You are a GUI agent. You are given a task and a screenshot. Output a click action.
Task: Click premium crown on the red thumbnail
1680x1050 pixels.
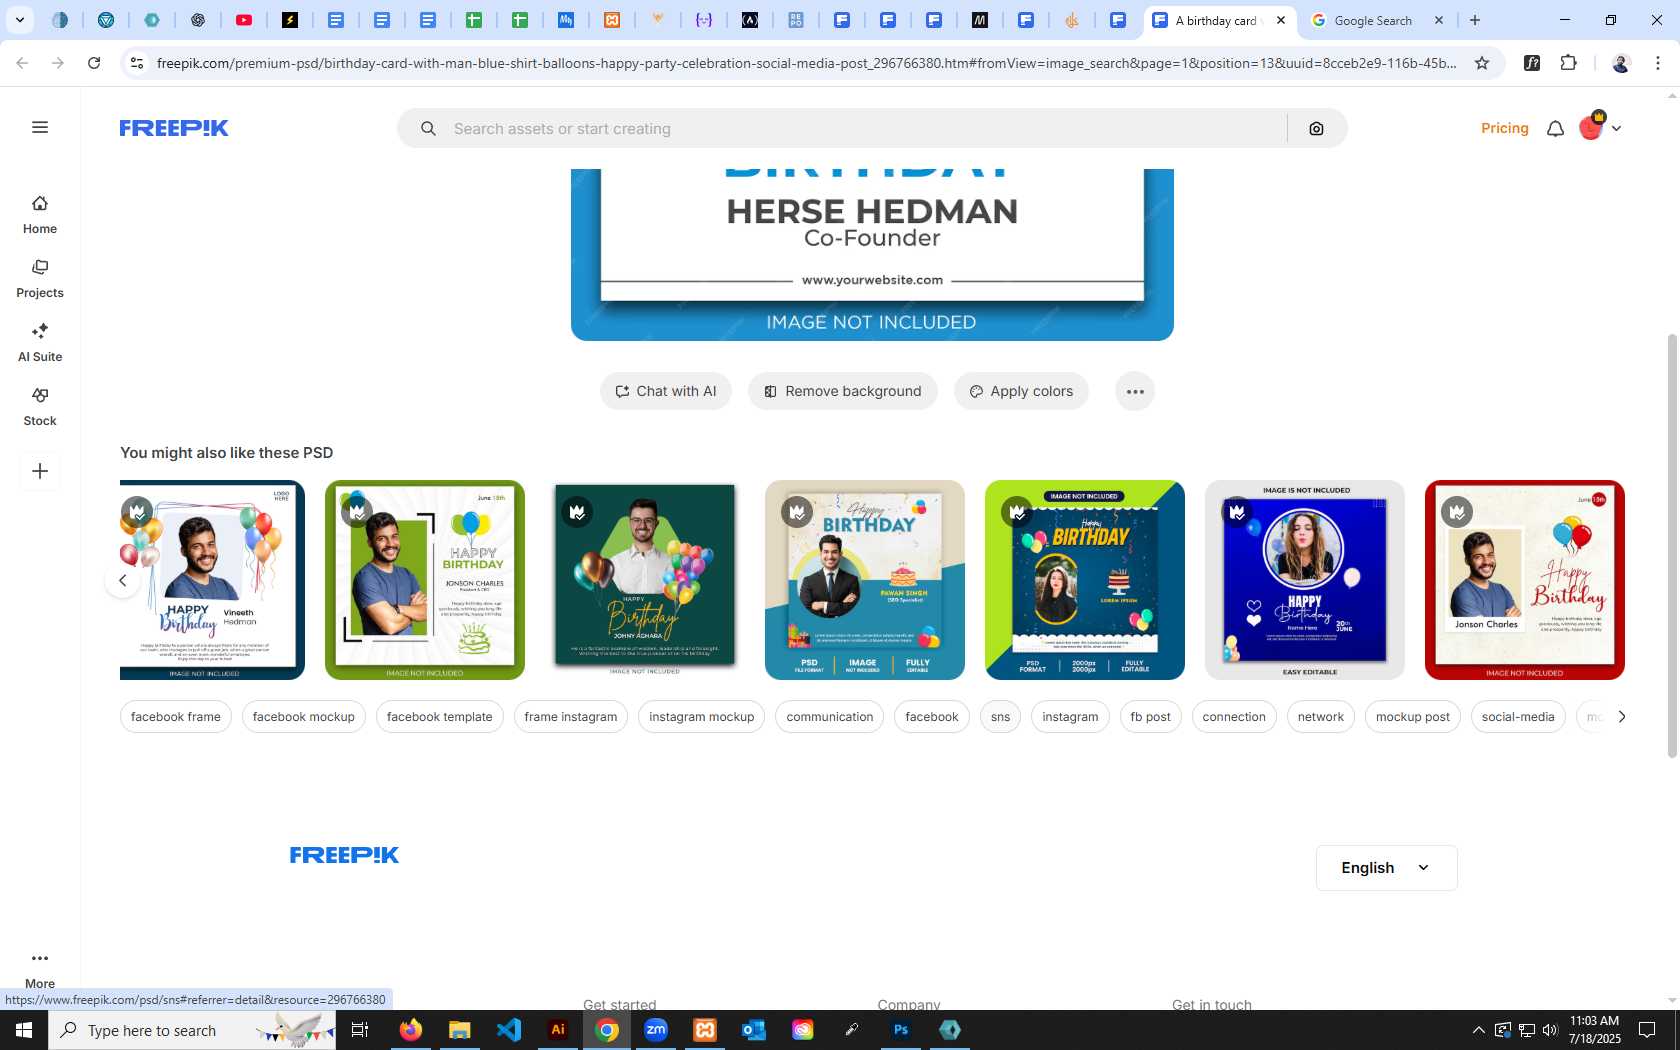pos(1457,512)
